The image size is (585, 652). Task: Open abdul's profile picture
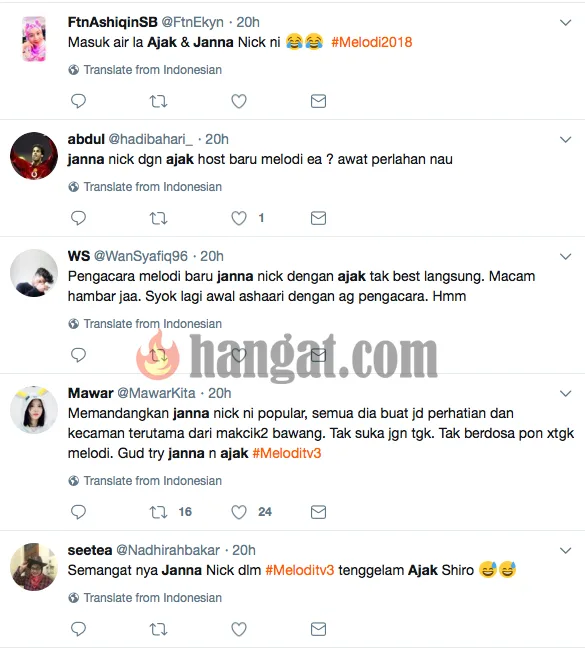34,156
